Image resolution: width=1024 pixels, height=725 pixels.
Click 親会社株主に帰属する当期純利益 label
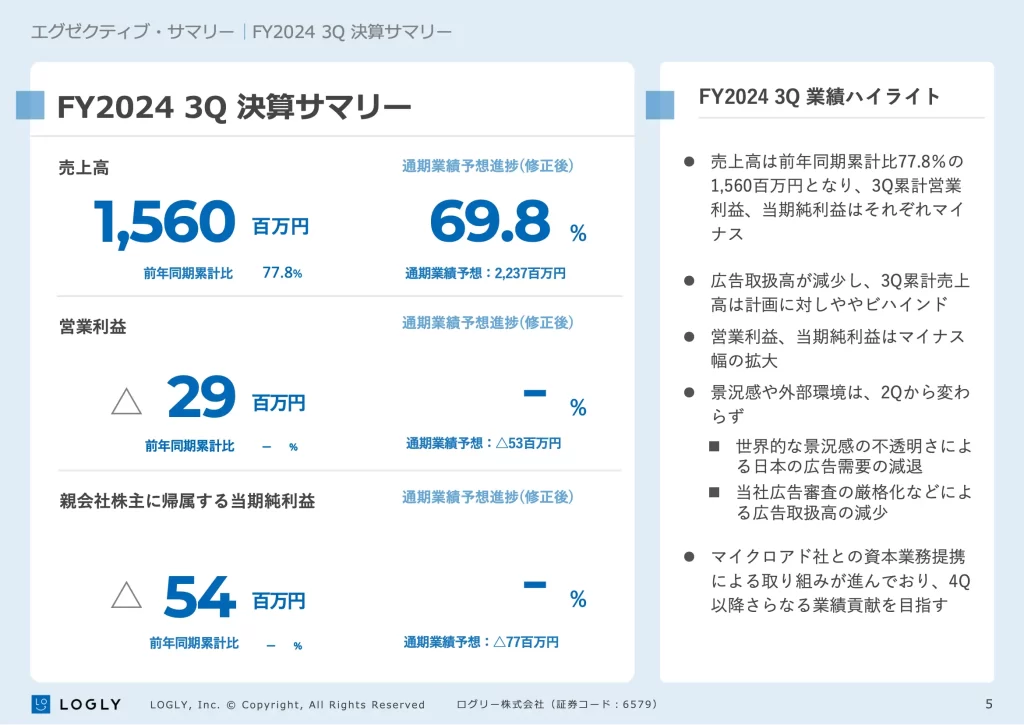(187, 501)
